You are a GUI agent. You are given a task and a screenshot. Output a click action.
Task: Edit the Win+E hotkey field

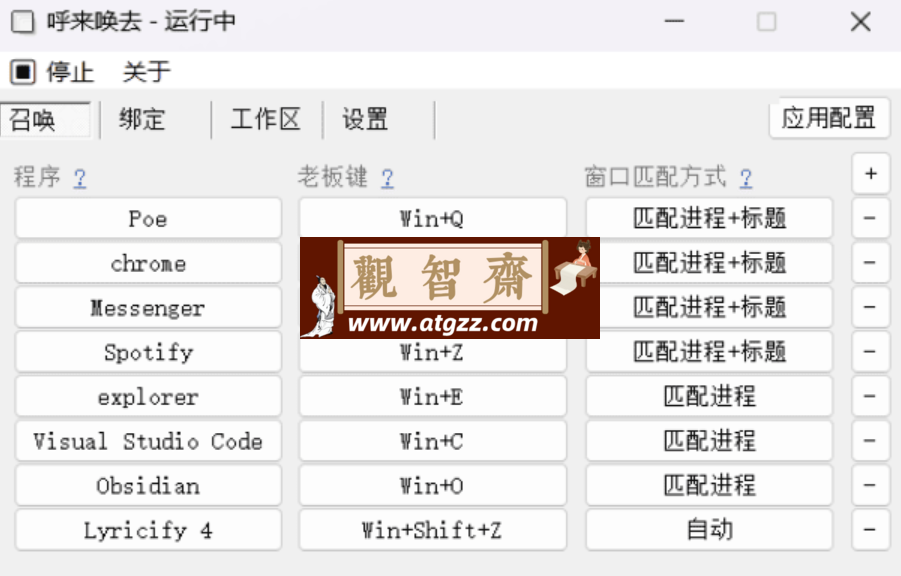[433, 396]
